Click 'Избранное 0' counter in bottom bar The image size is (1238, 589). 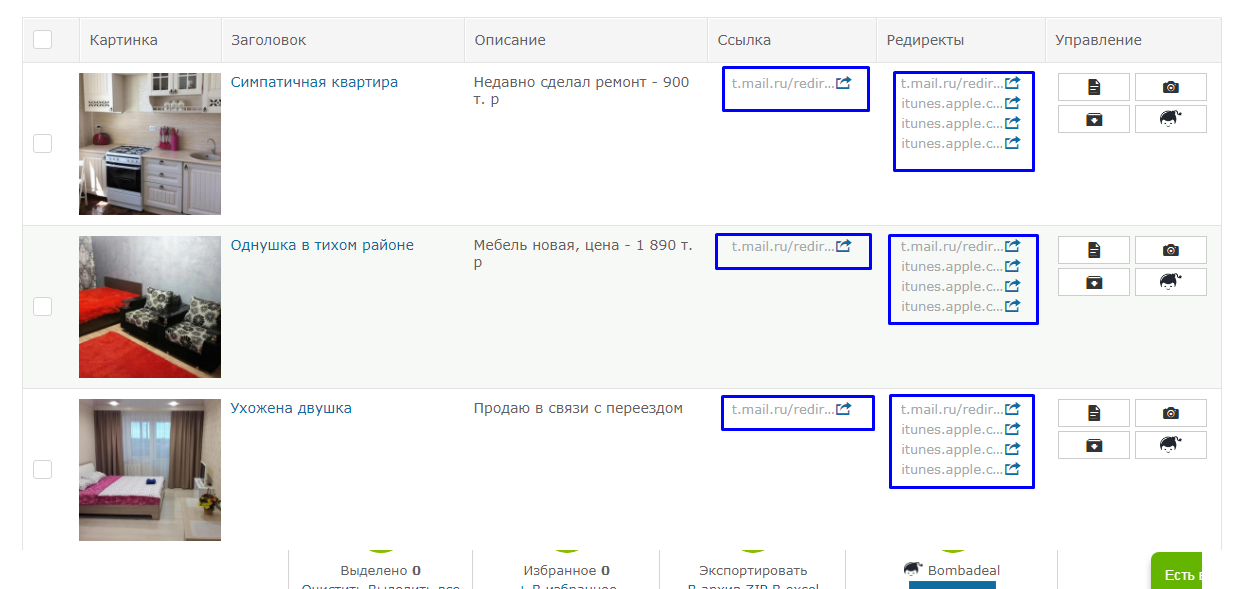[x=566, y=571]
